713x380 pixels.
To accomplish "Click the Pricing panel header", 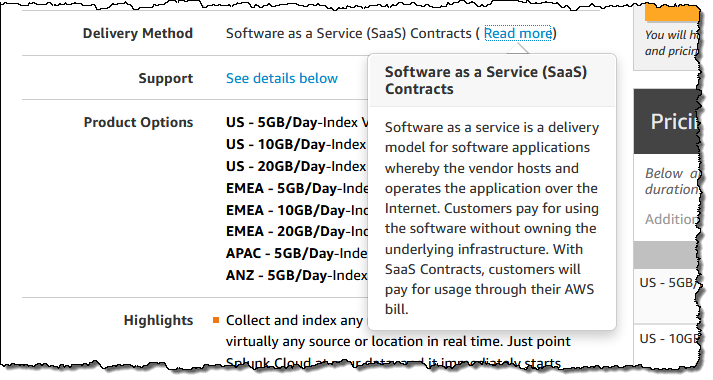I will [x=667, y=121].
